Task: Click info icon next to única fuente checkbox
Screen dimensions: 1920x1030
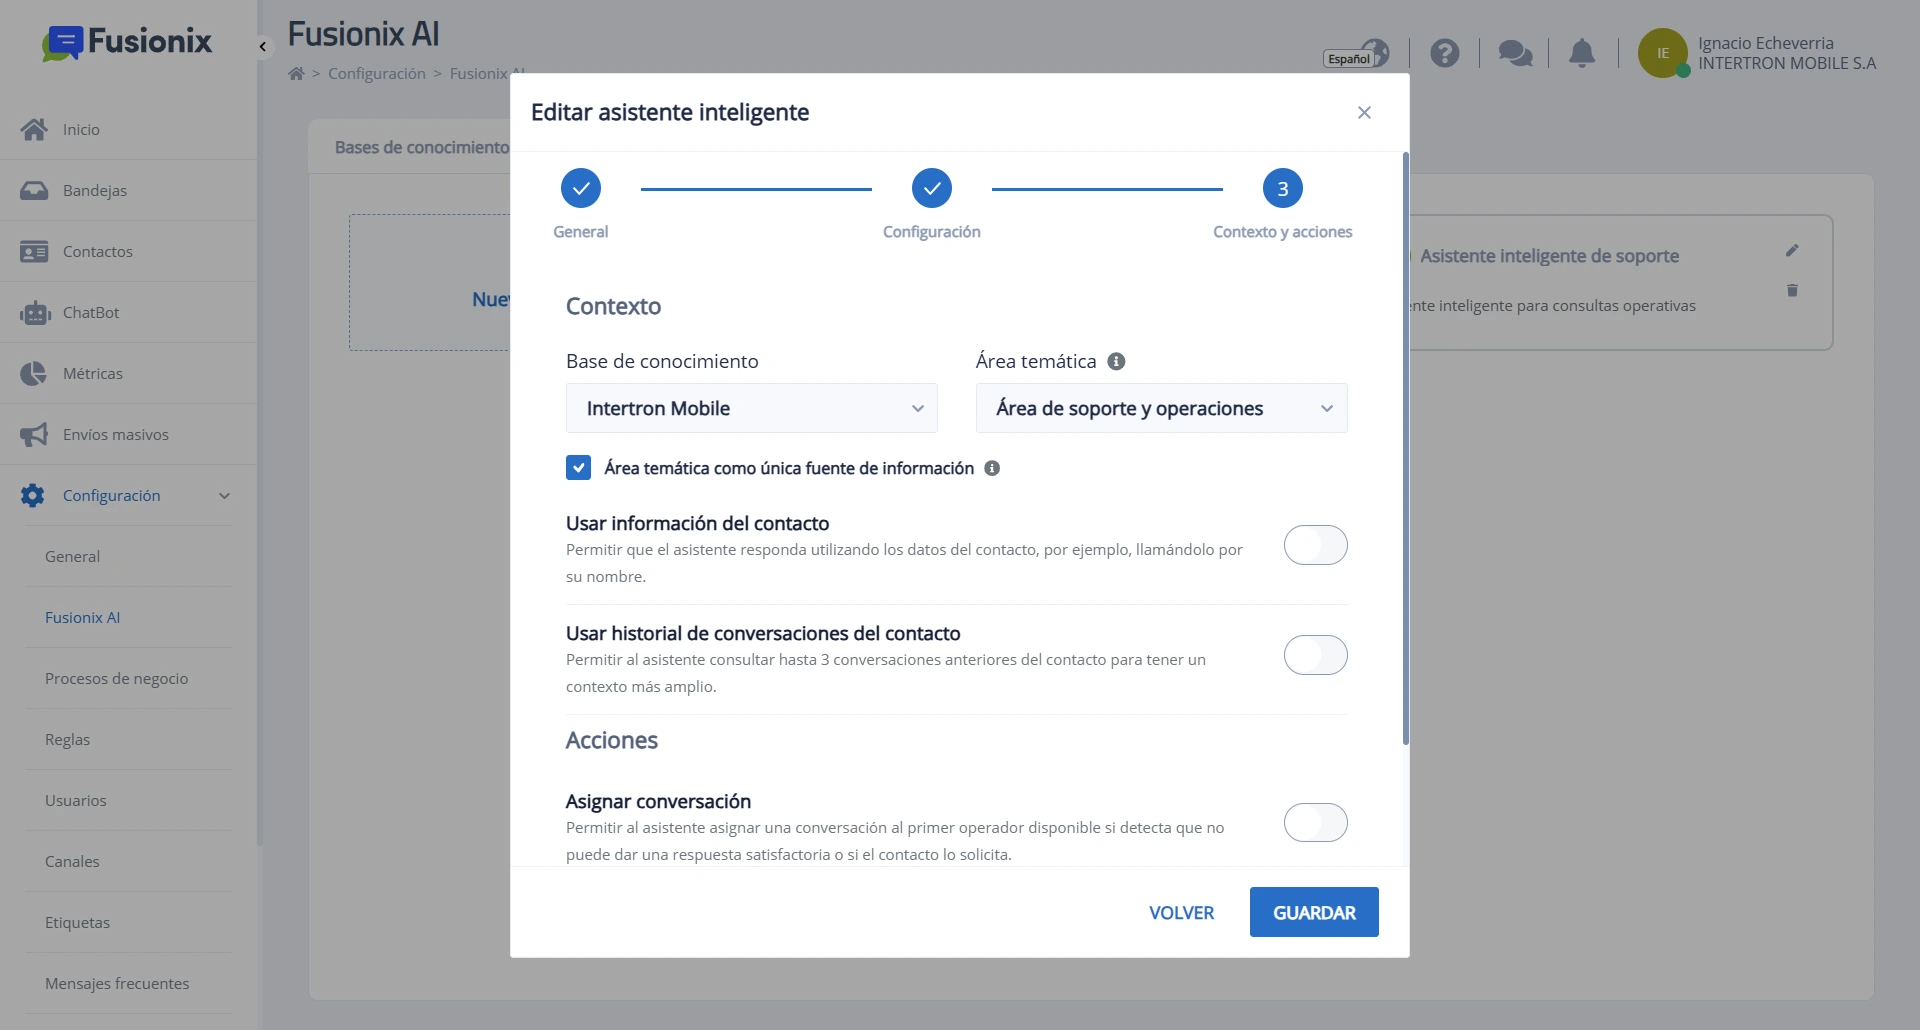Action: (992, 468)
